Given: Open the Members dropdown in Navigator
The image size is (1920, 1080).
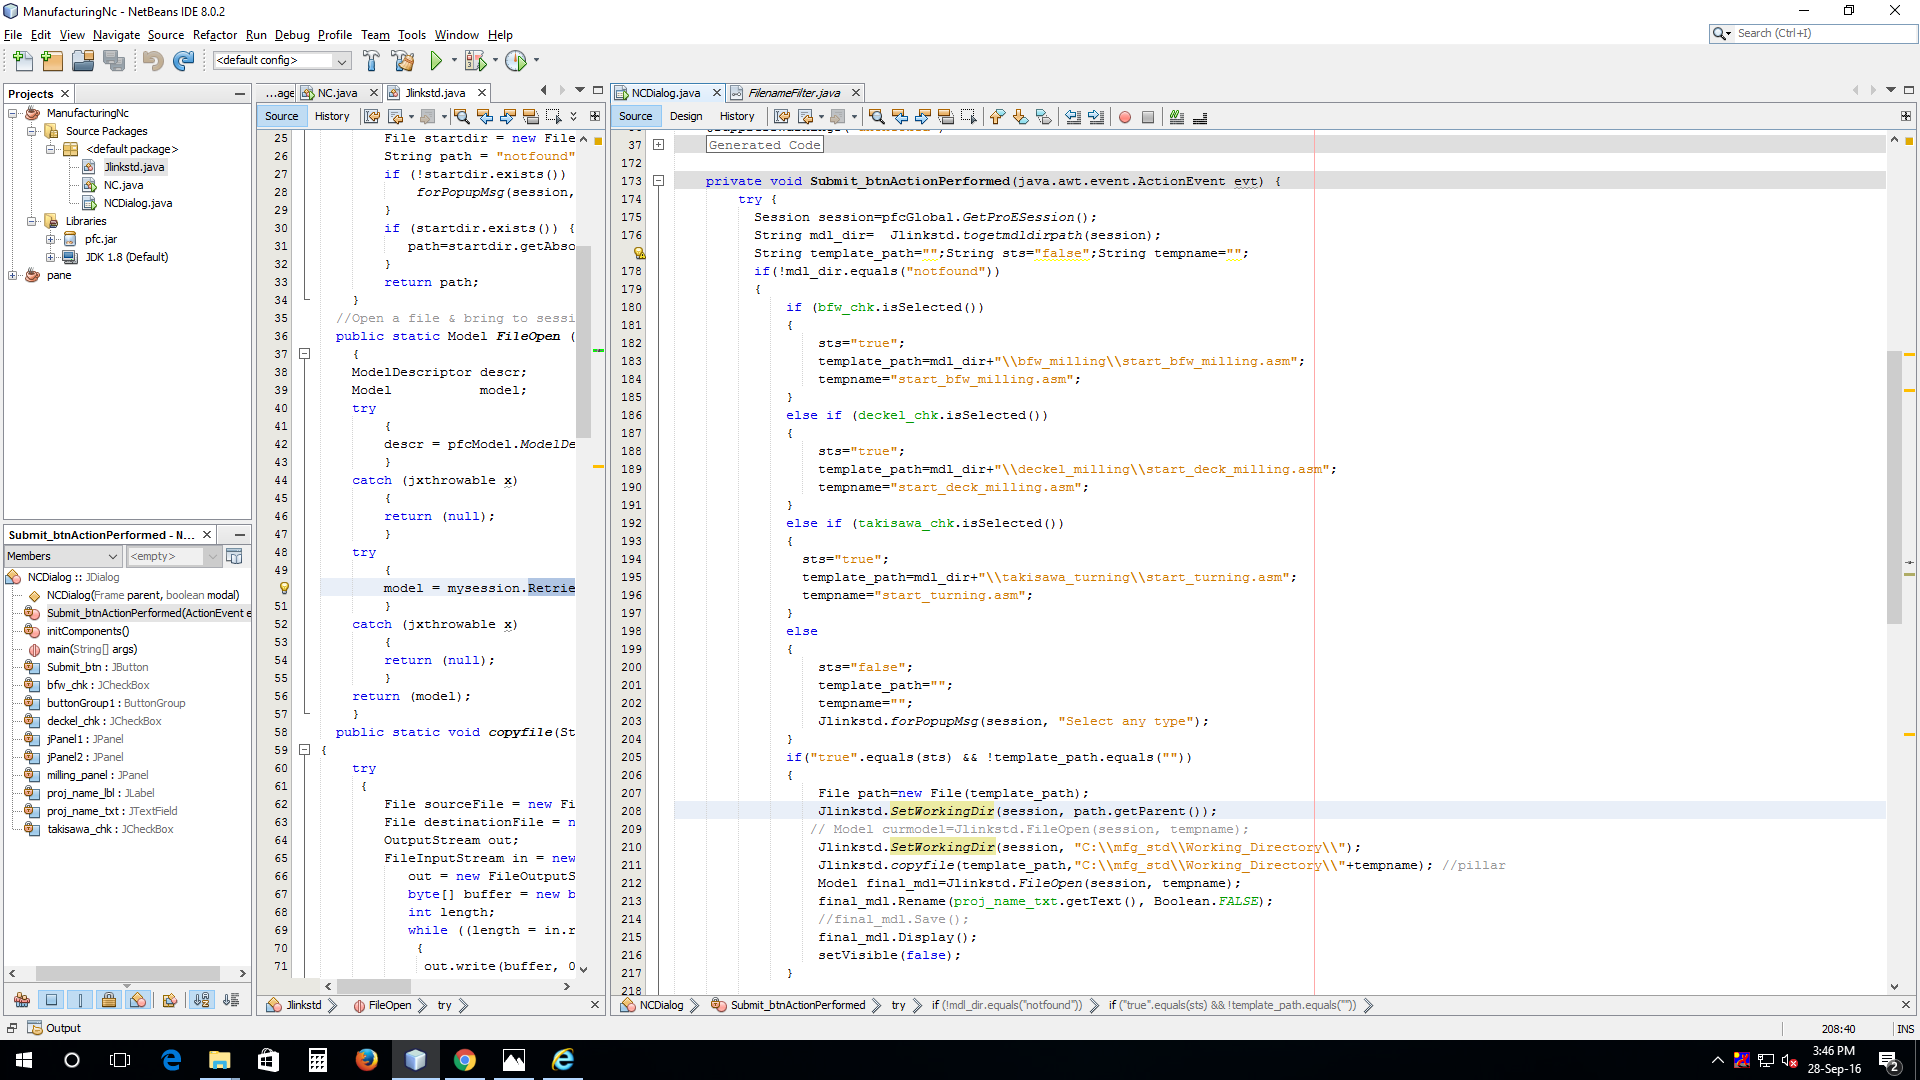Looking at the screenshot, I should coord(62,557).
